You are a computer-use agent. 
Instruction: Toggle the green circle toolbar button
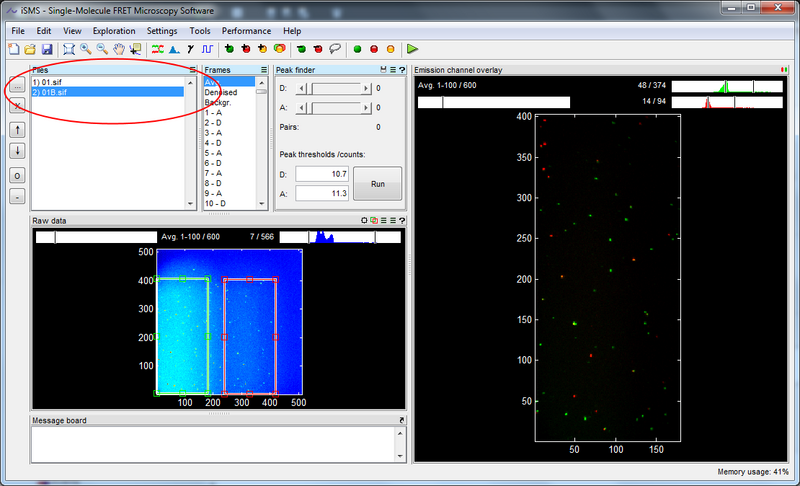[x=357, y=48]
